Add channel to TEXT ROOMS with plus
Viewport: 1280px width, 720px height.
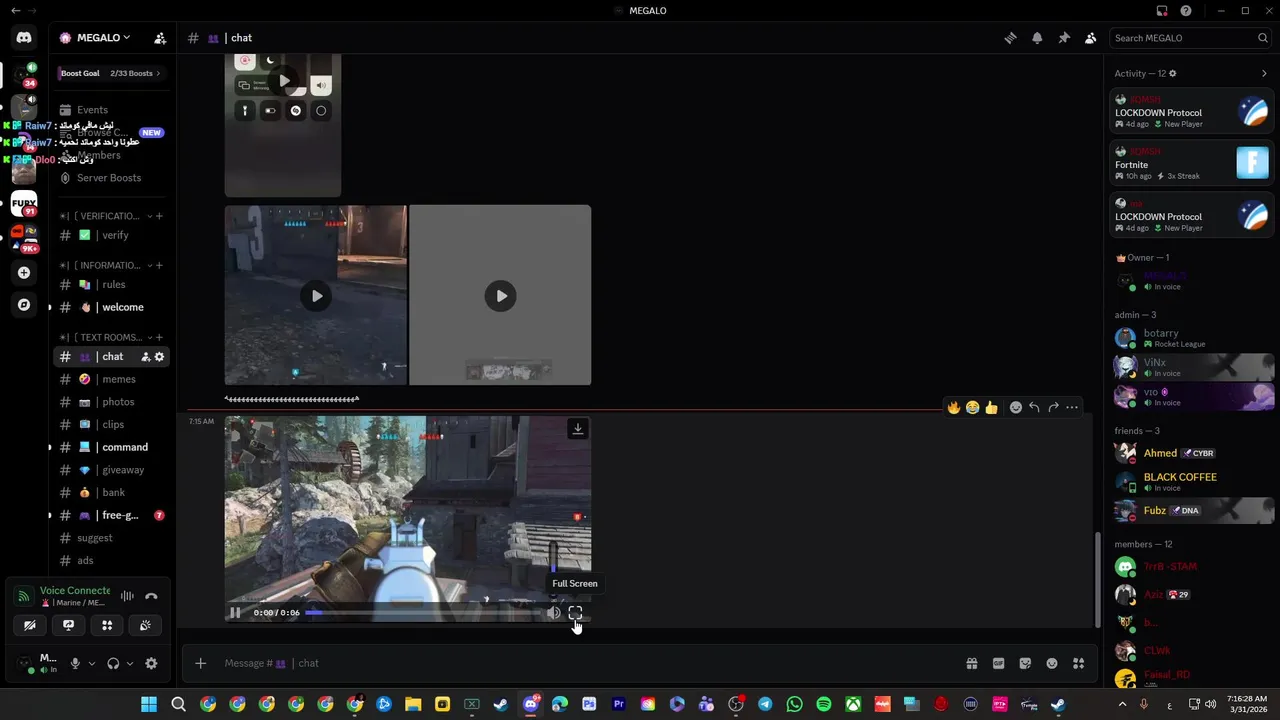(160, 338)
